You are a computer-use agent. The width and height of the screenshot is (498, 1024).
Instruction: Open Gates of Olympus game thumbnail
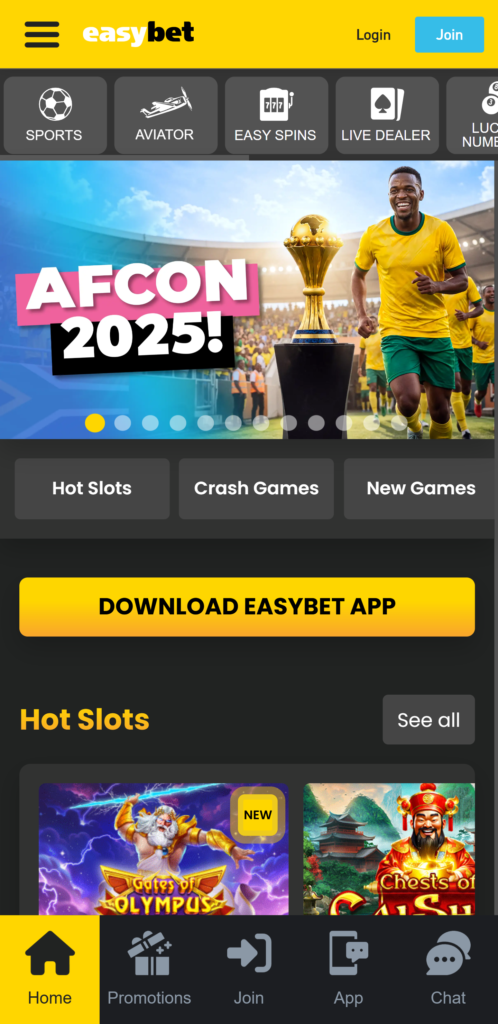pyautogui.click(x=164, y=849)
